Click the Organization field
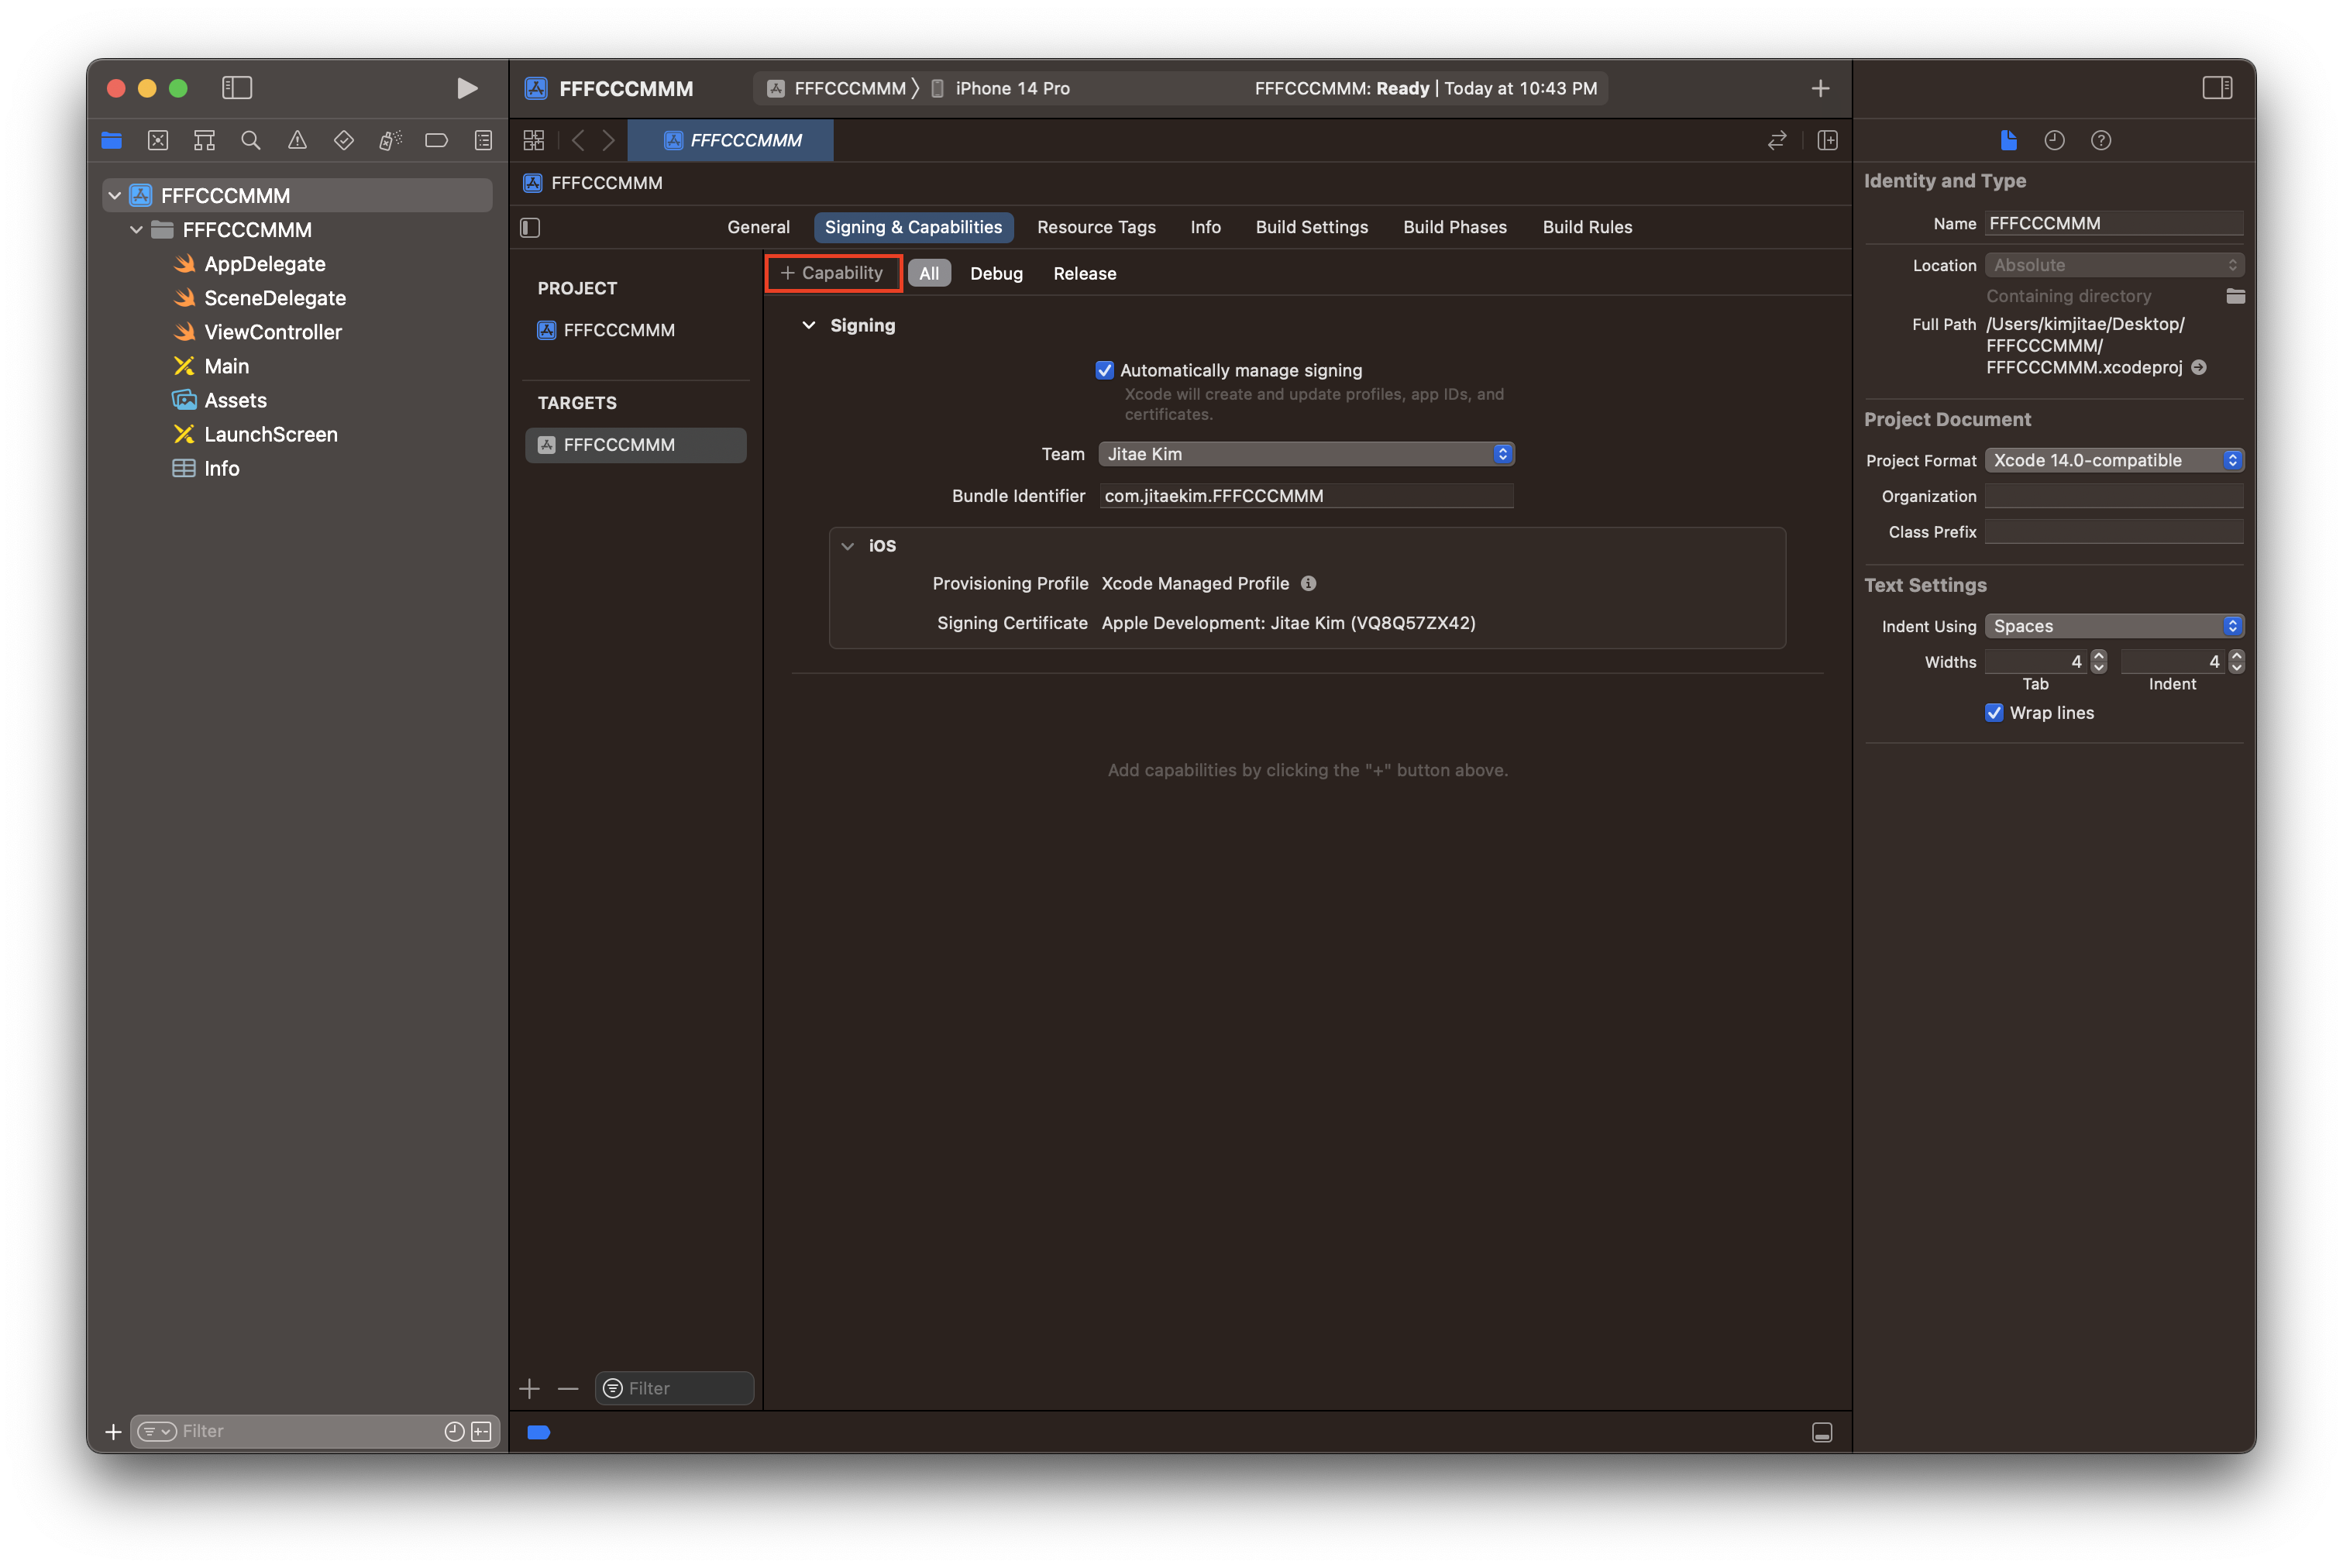Screen dimensions: 2343x1568 click(2114, 496)
